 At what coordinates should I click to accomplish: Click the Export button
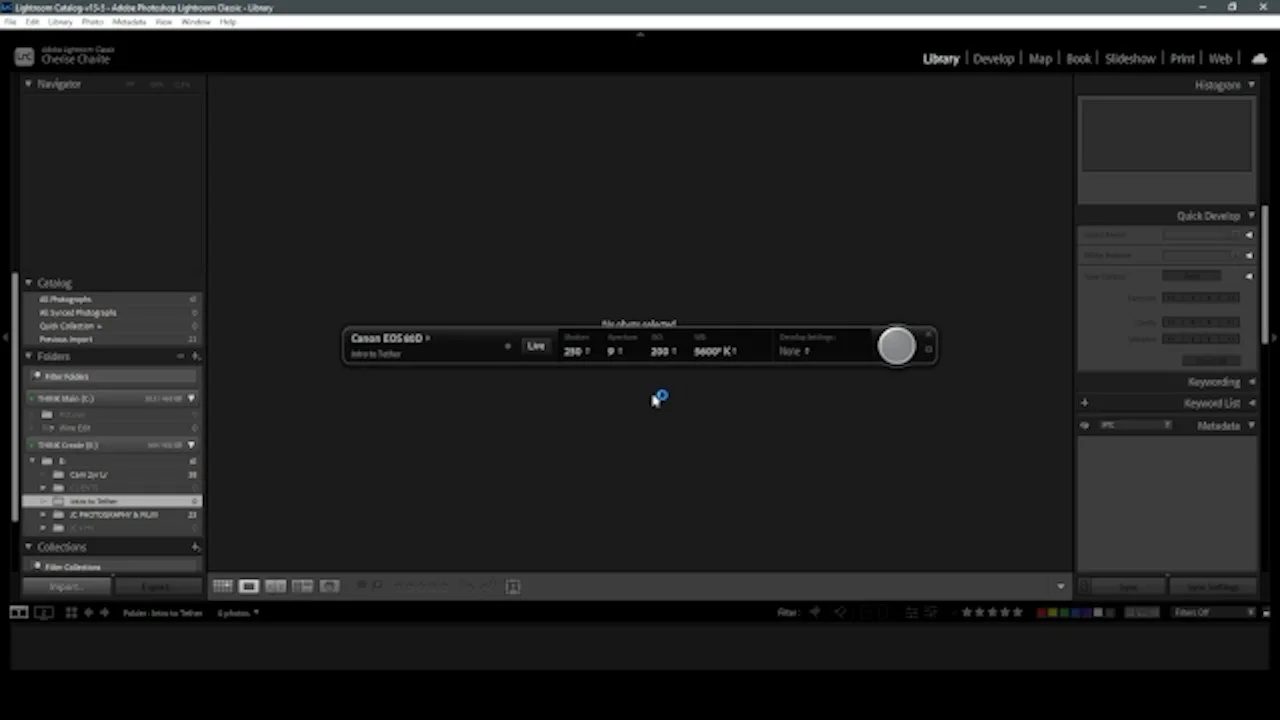(x=157, y=587)
